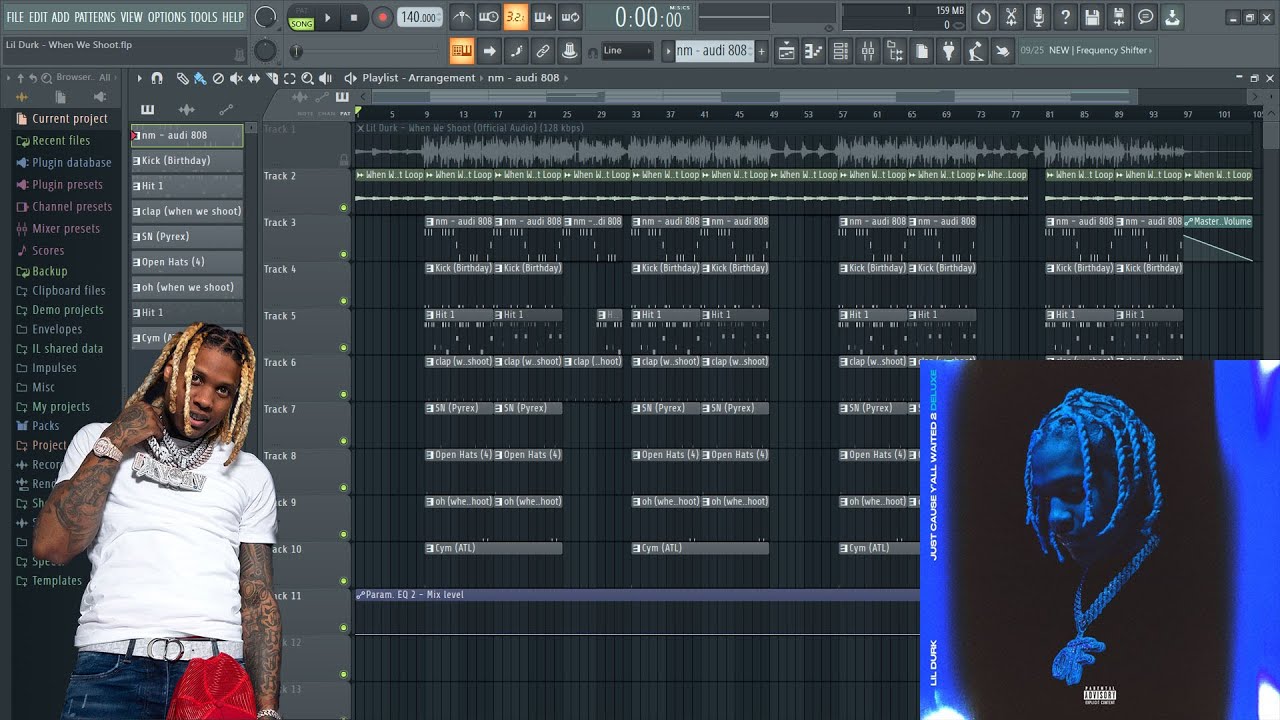Open the Piano roll view icon
The height and width of the screenshot is (720, 1280).
coord(814,51)
